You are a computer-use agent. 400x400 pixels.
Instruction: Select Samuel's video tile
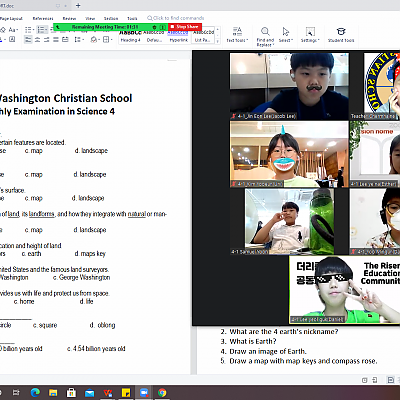[289, 222]
